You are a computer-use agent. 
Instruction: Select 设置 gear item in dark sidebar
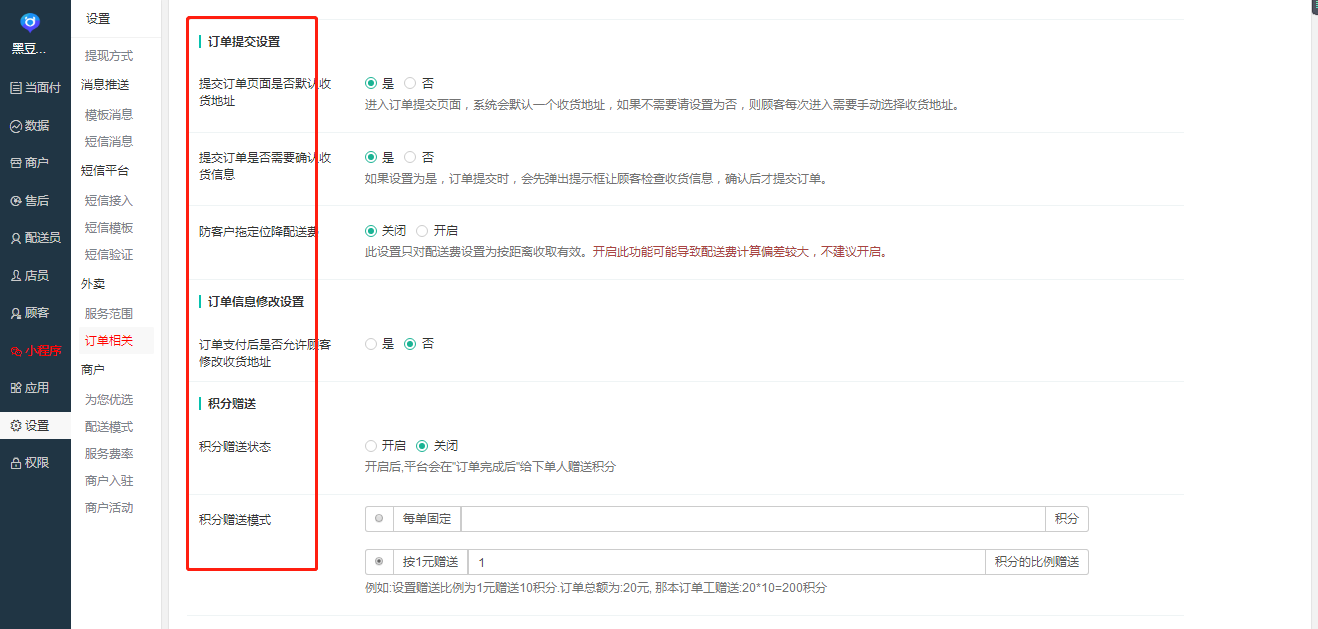coord(35,426)
